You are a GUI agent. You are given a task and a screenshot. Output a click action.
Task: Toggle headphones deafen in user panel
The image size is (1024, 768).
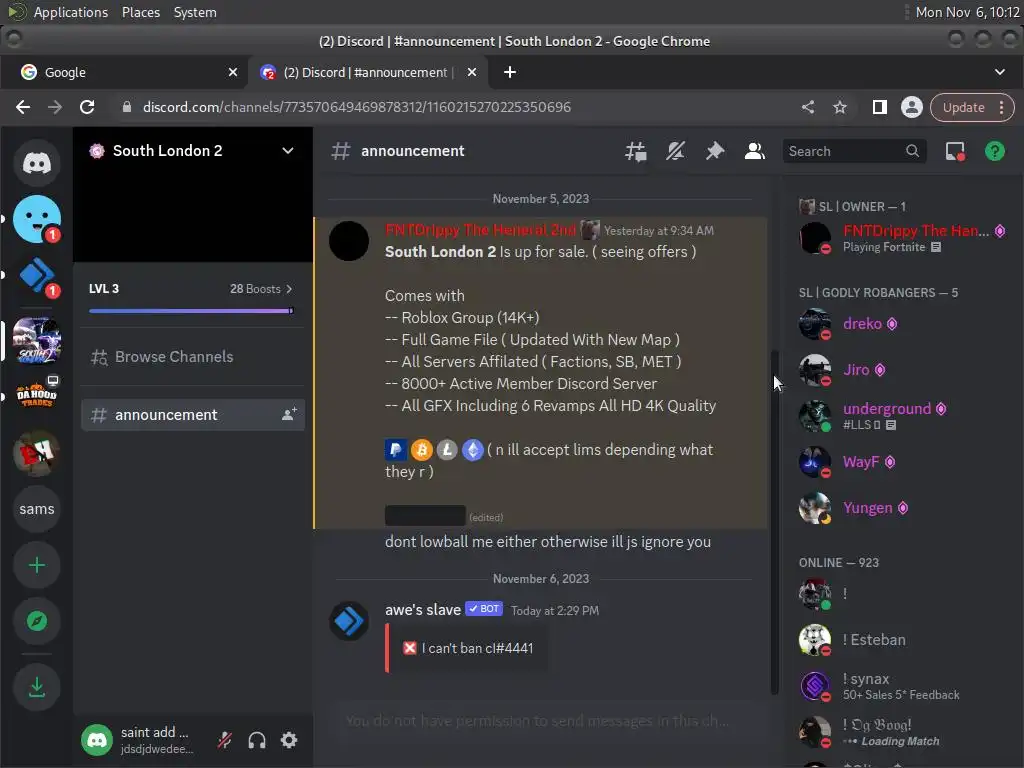[257, 740]
